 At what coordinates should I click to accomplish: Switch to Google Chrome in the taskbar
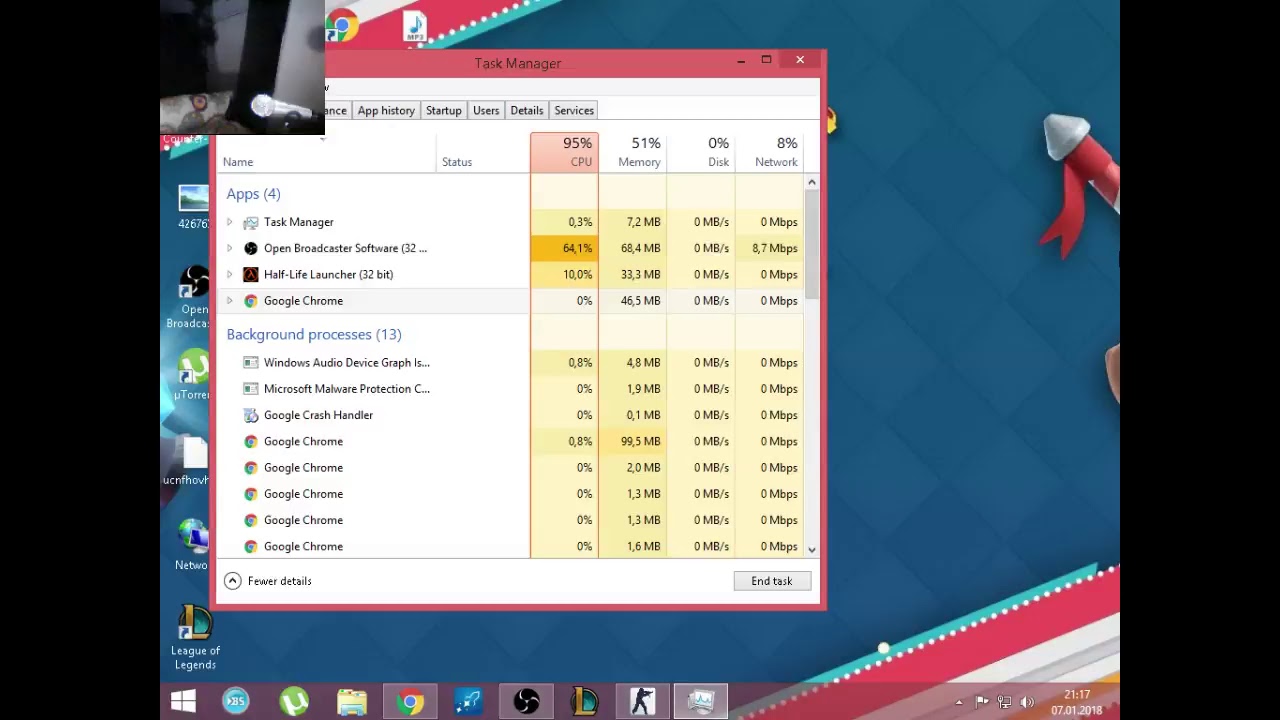coord(410,701)
